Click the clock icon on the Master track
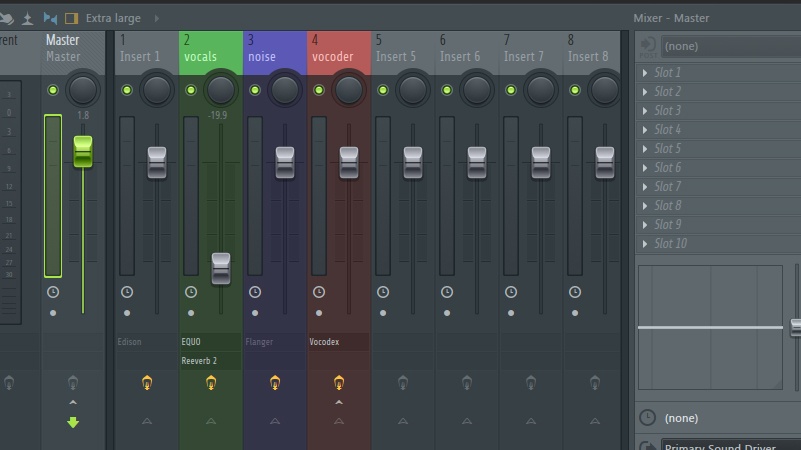Viewport: 801px width, 450px height. coord(53,292)
